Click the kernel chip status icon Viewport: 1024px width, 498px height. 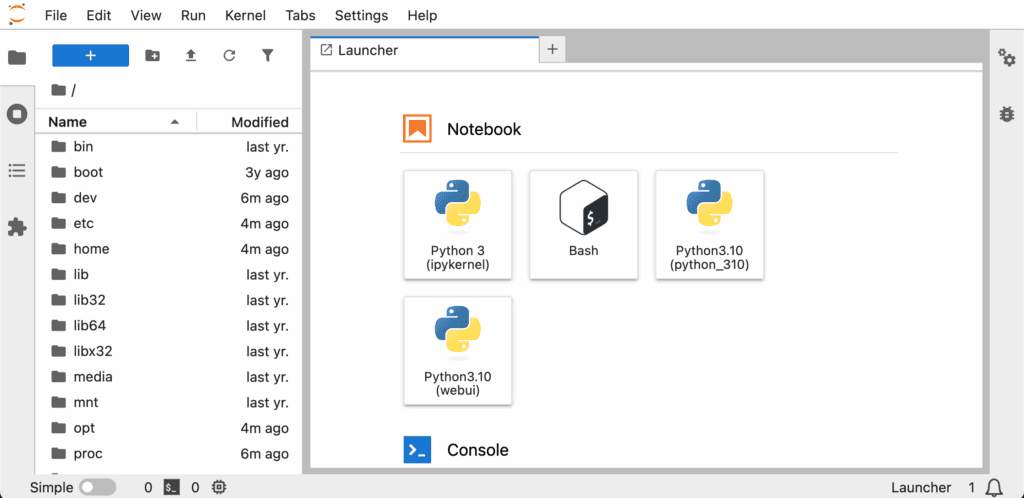pos(219,487)
